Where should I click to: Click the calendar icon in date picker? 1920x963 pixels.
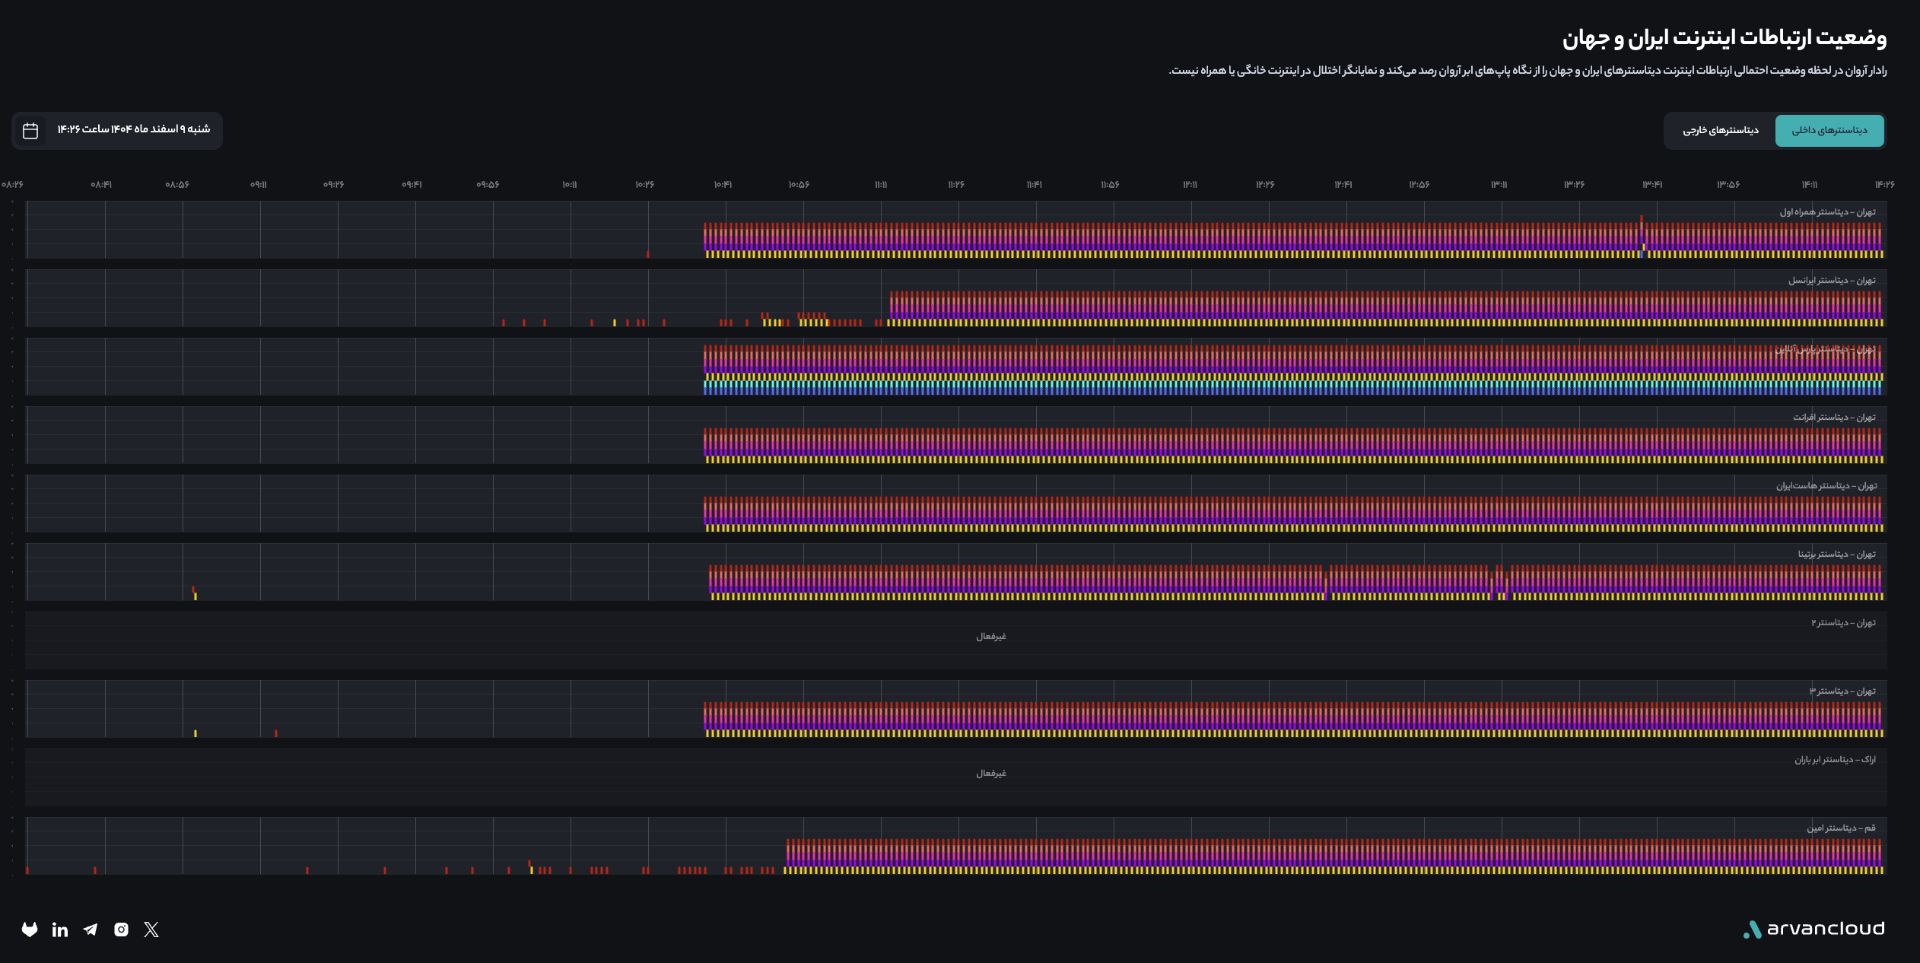coord(31,131)
